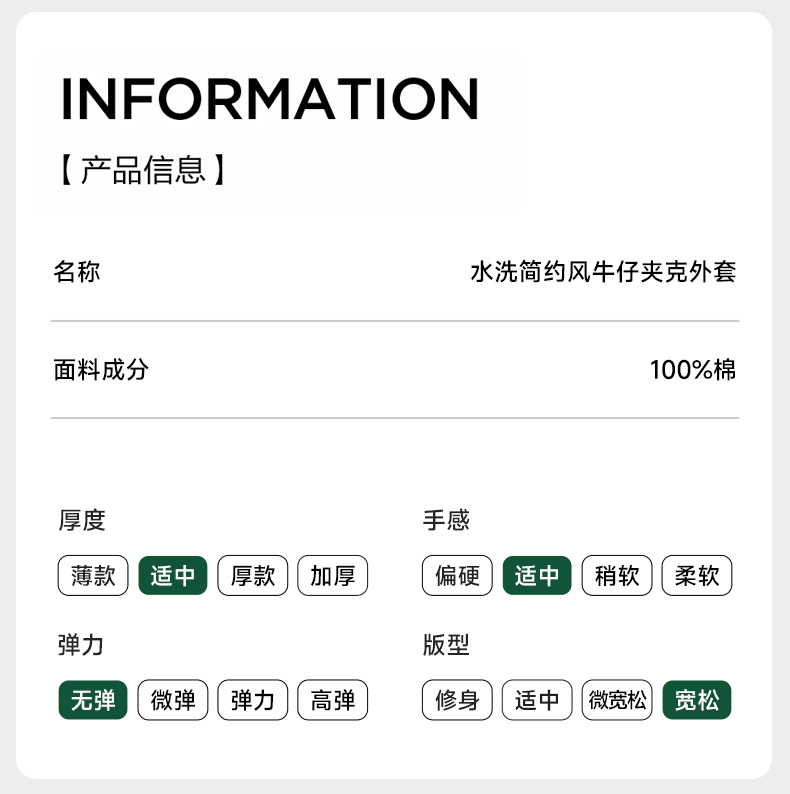Choose 微弹 elasticity option
This screenshot has width=790, height=794.
coord(173,700)
